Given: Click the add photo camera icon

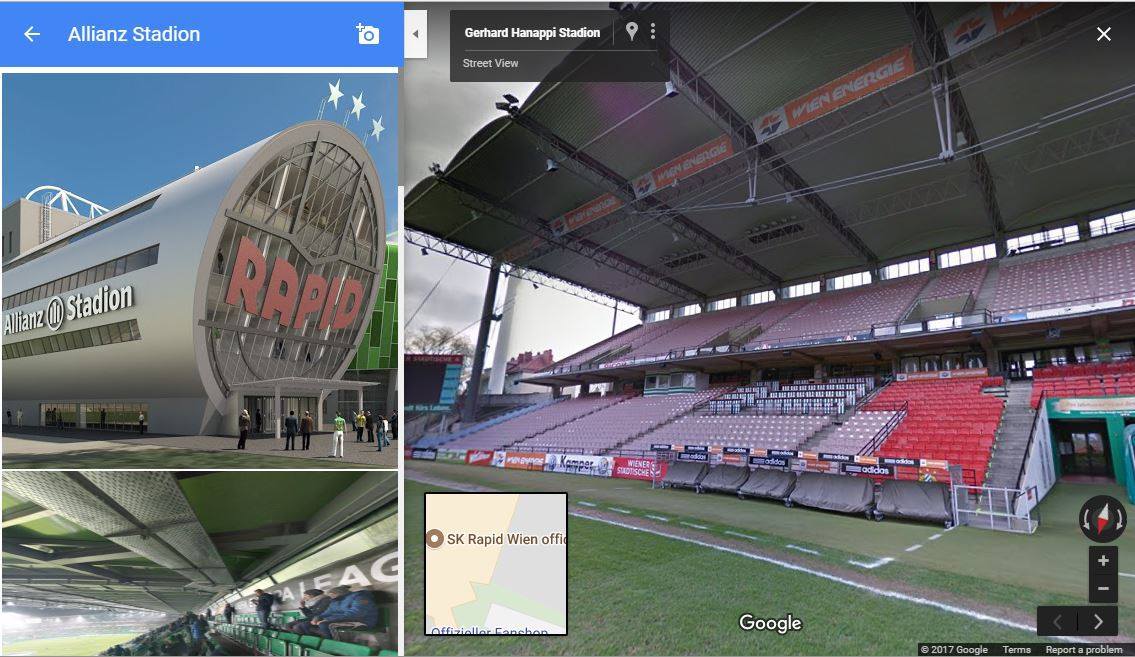Looking at the screenshot, I should (368, 34).
